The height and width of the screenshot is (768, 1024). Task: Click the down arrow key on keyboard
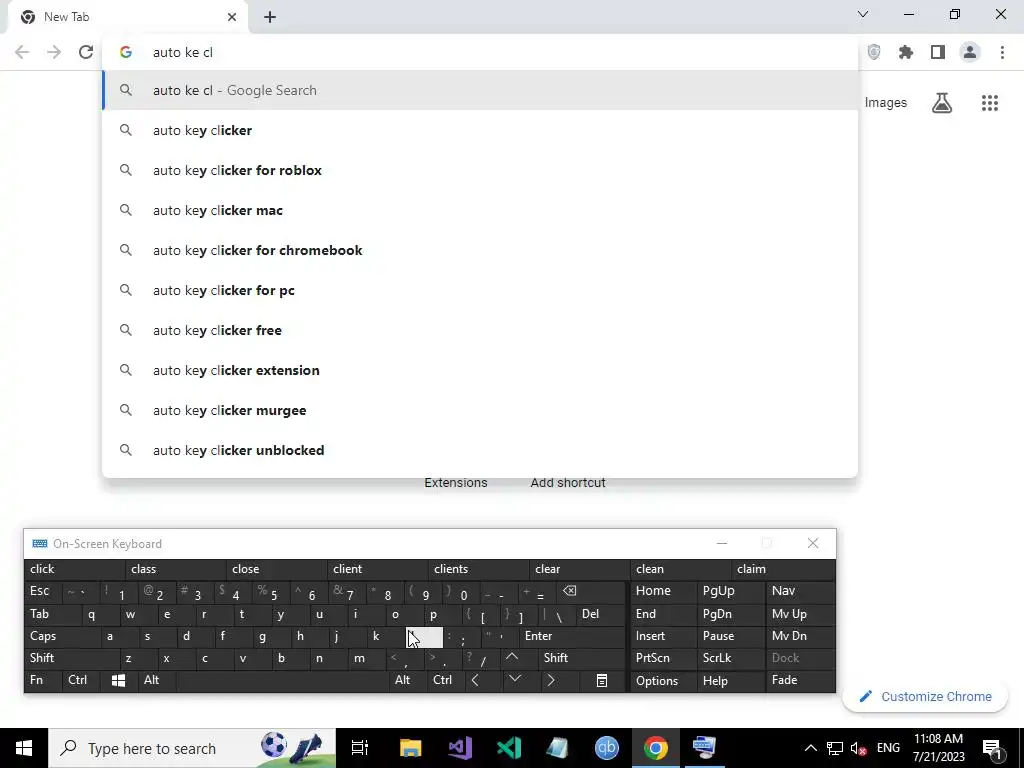pyautogui.click(x=515, y=680)
